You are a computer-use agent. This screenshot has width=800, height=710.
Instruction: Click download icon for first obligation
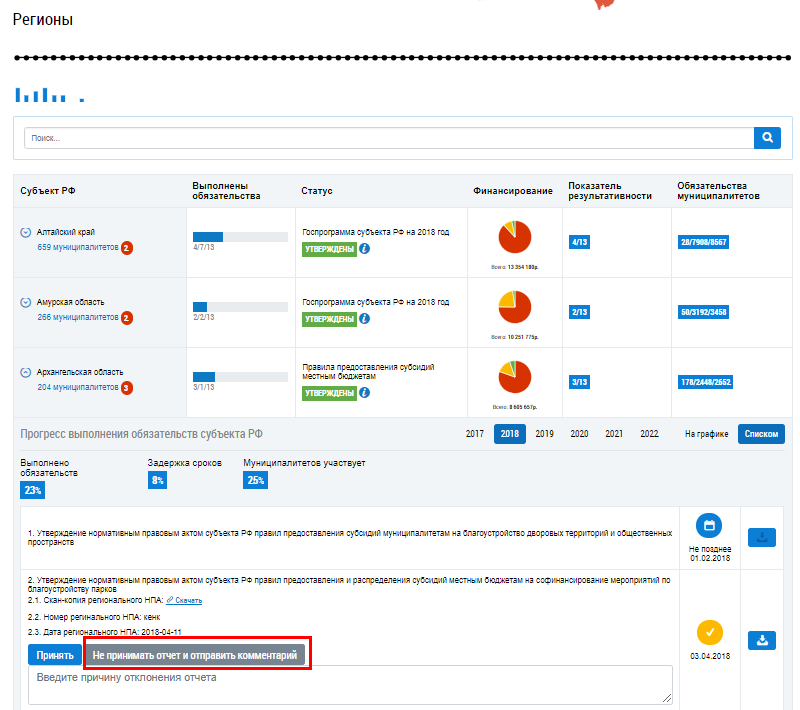point(762,537)
